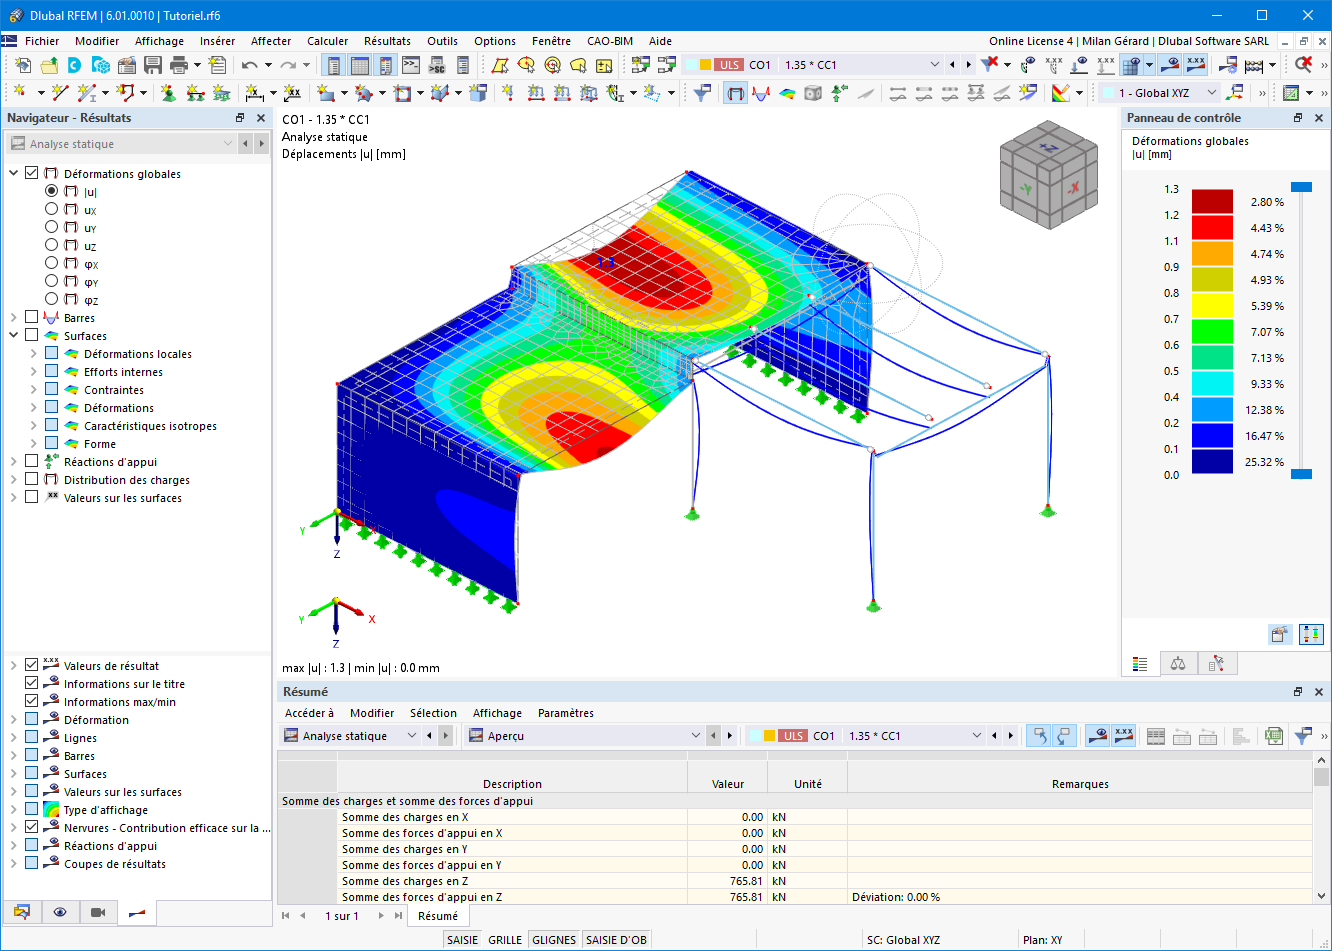
Task: Click the SAISIE status bar button
Action: 462,940
